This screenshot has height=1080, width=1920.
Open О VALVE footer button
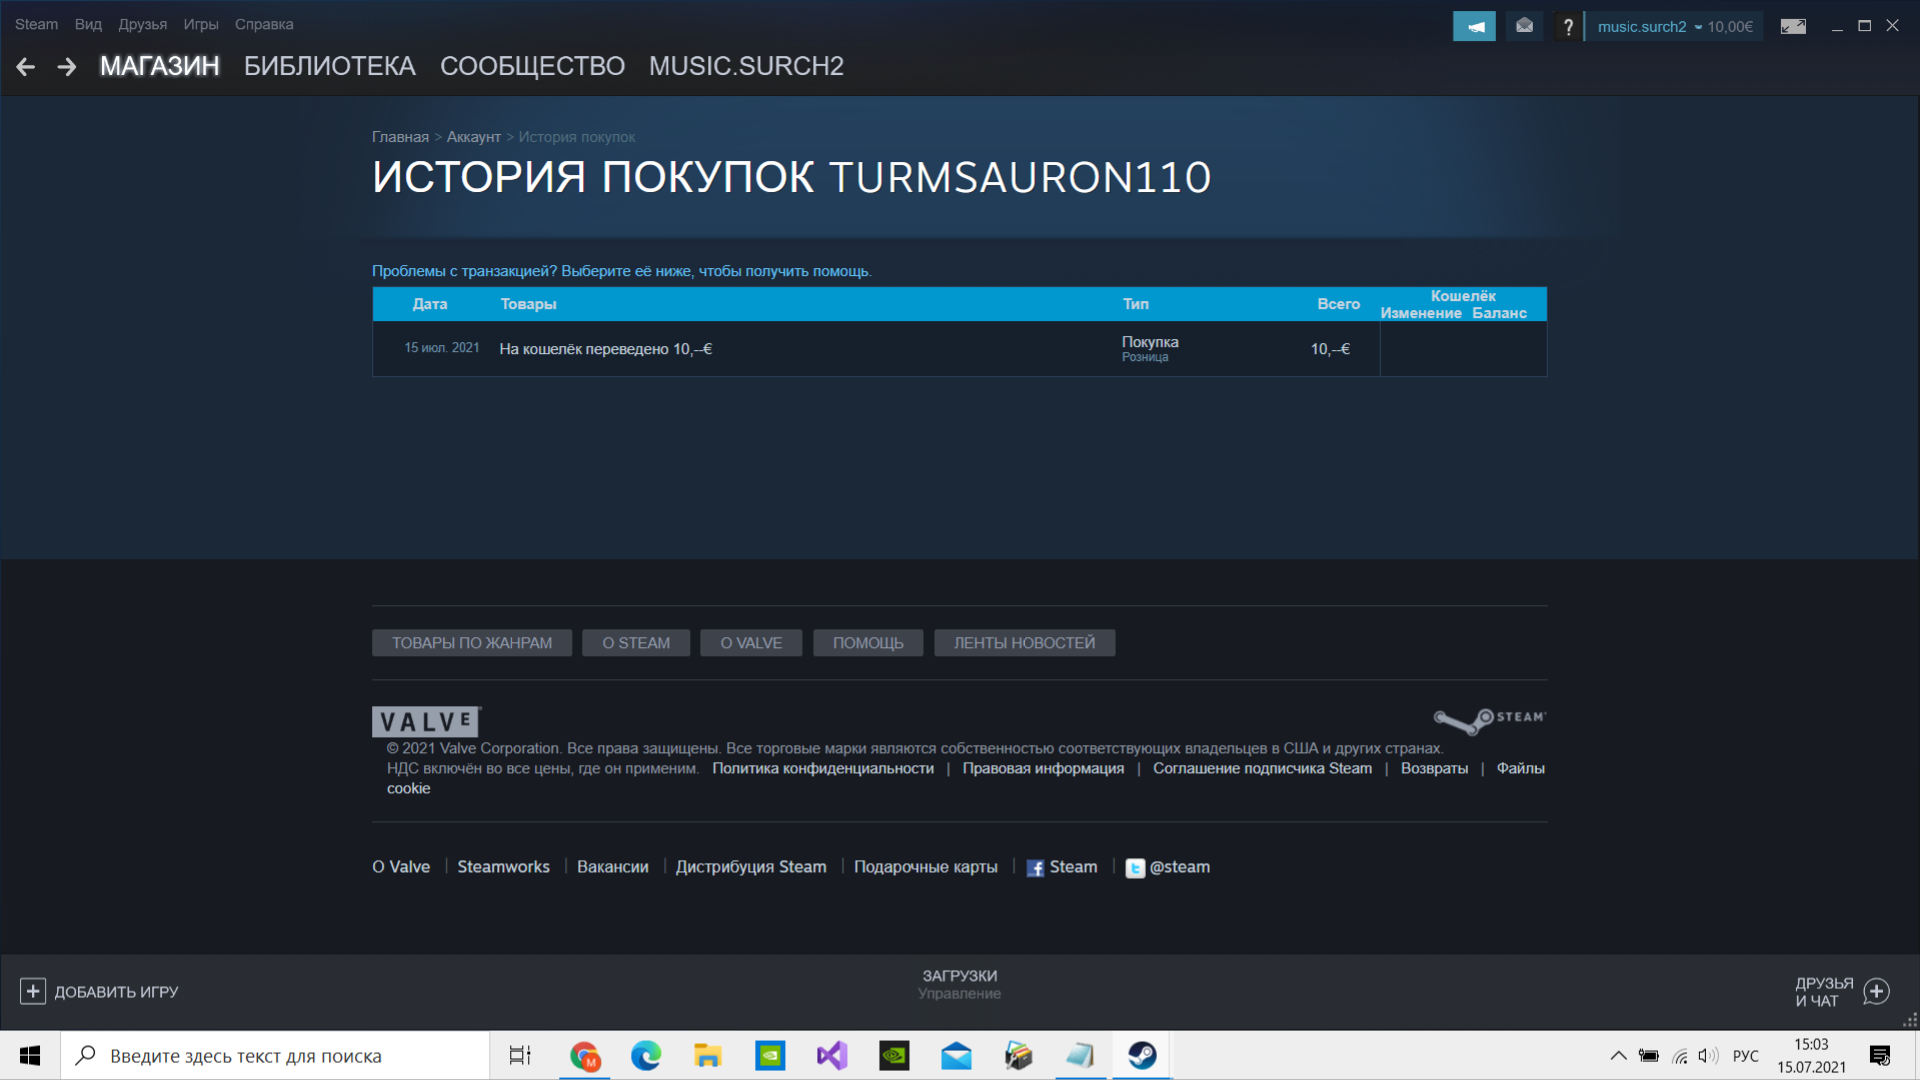[x=751, y=643]
